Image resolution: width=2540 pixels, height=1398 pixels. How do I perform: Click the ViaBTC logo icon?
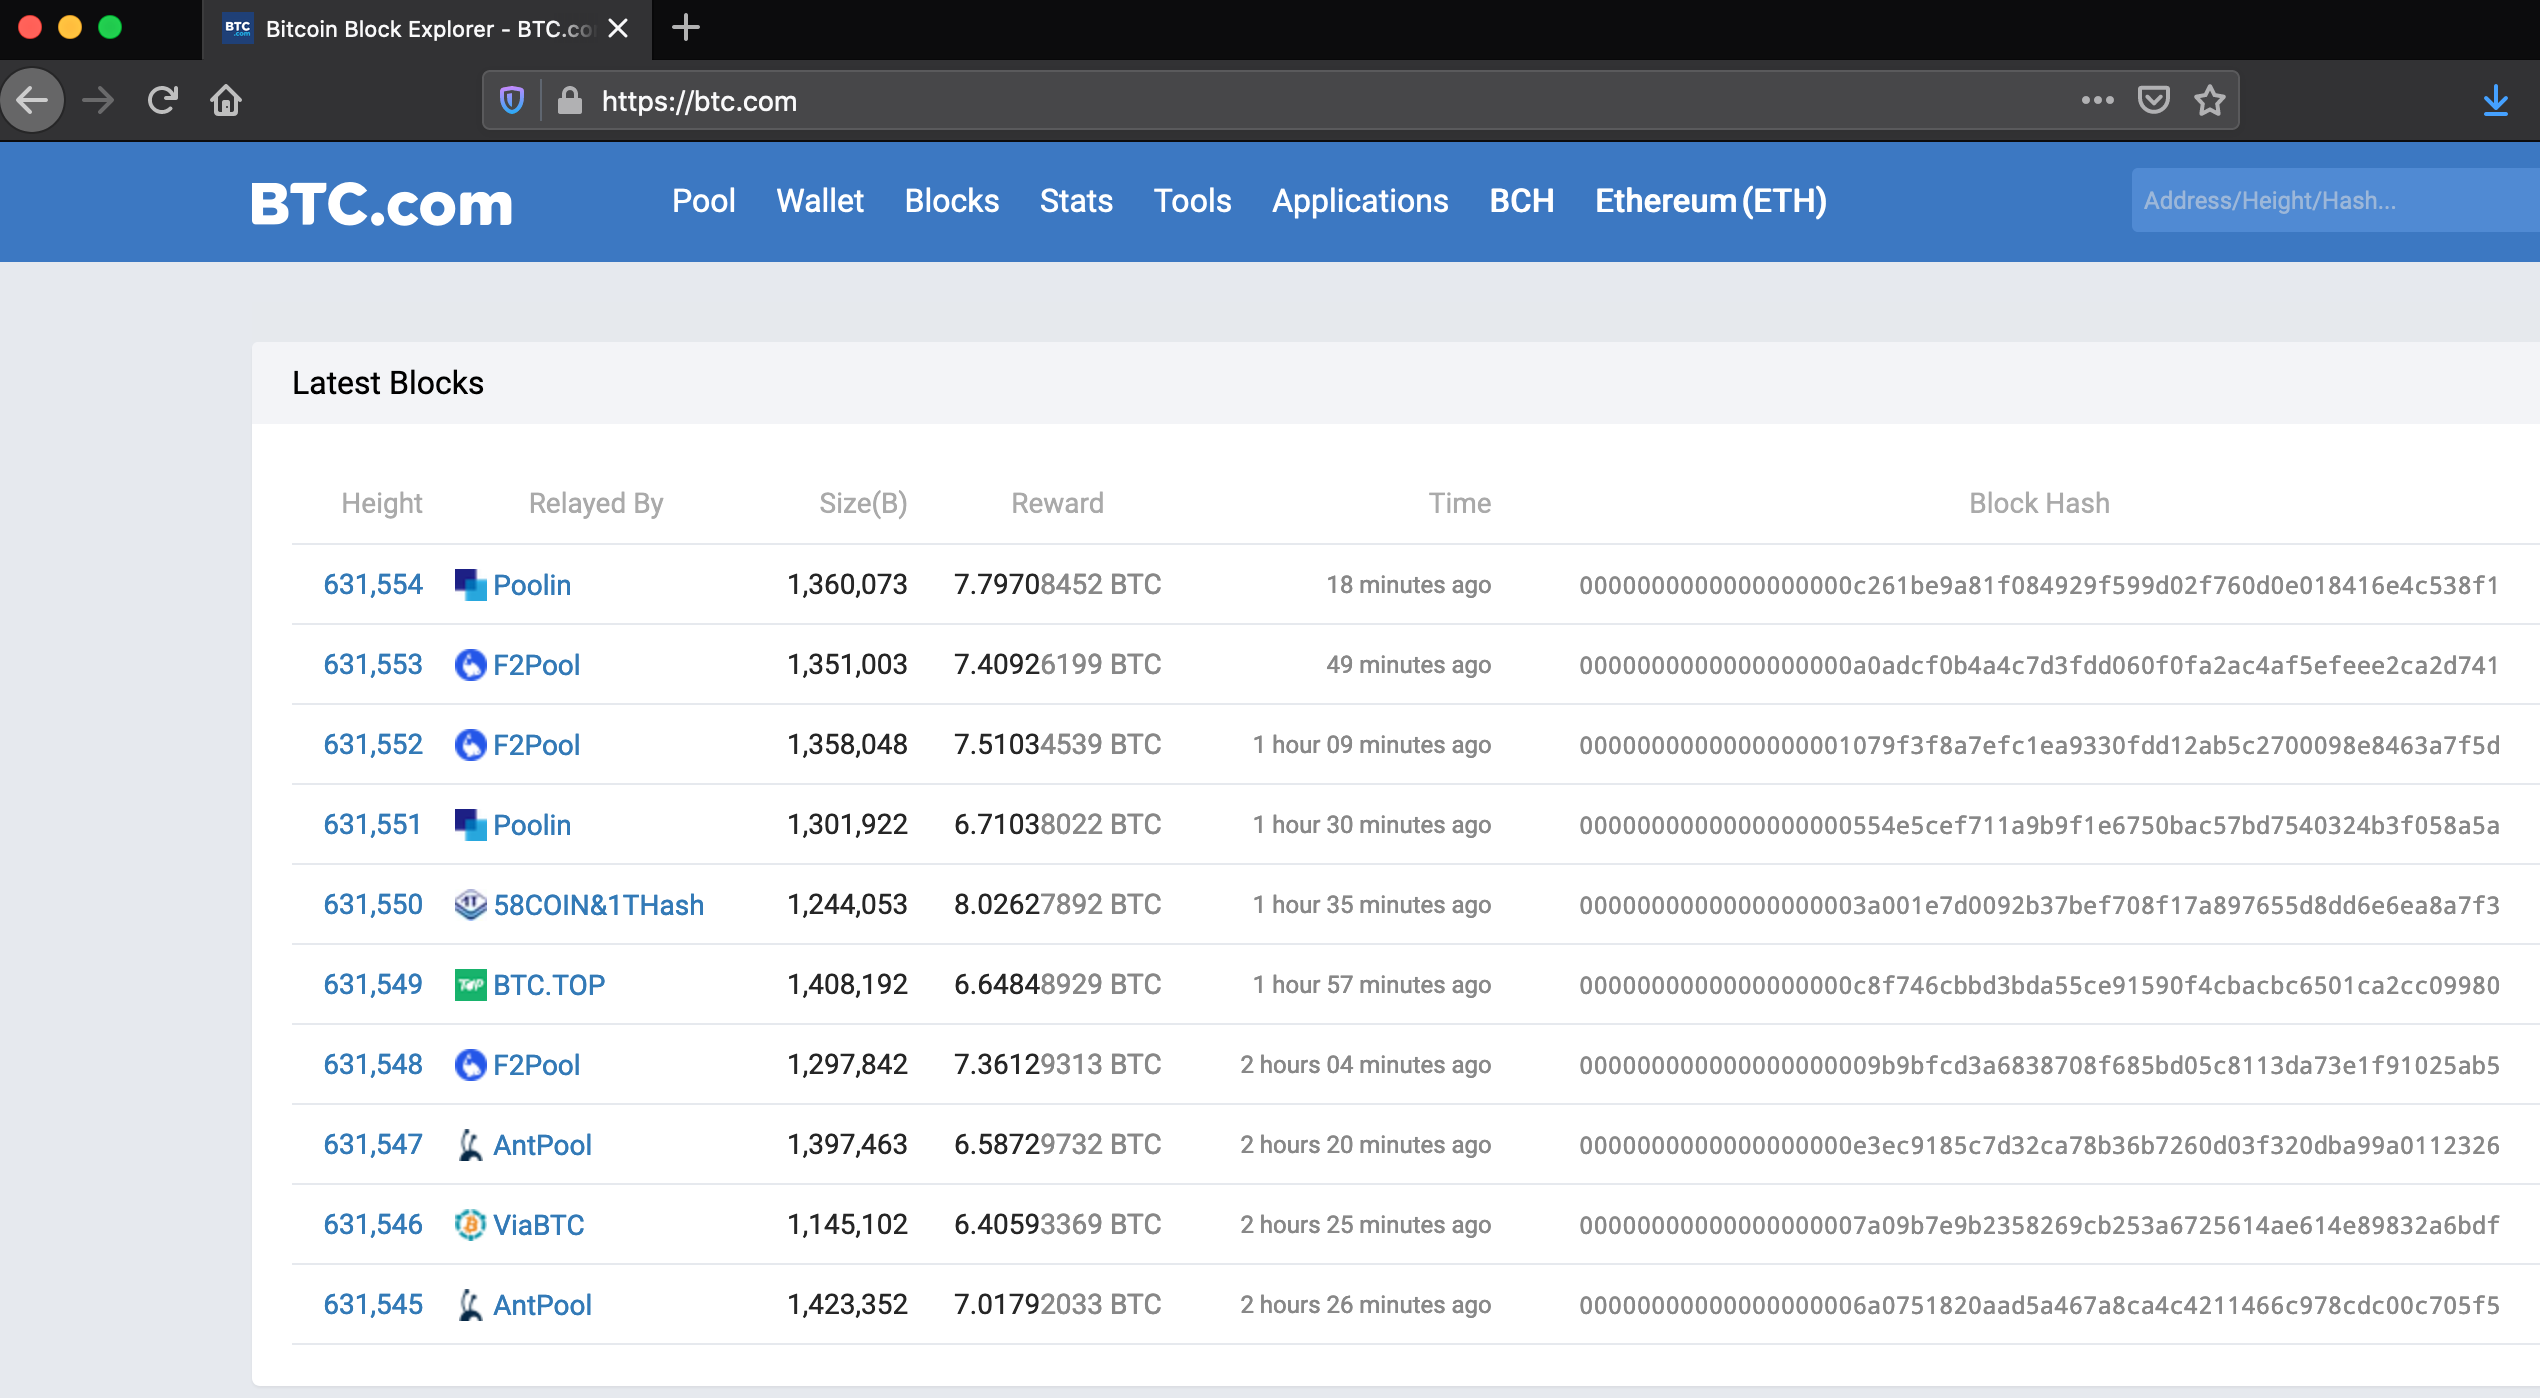point(471,1225)
